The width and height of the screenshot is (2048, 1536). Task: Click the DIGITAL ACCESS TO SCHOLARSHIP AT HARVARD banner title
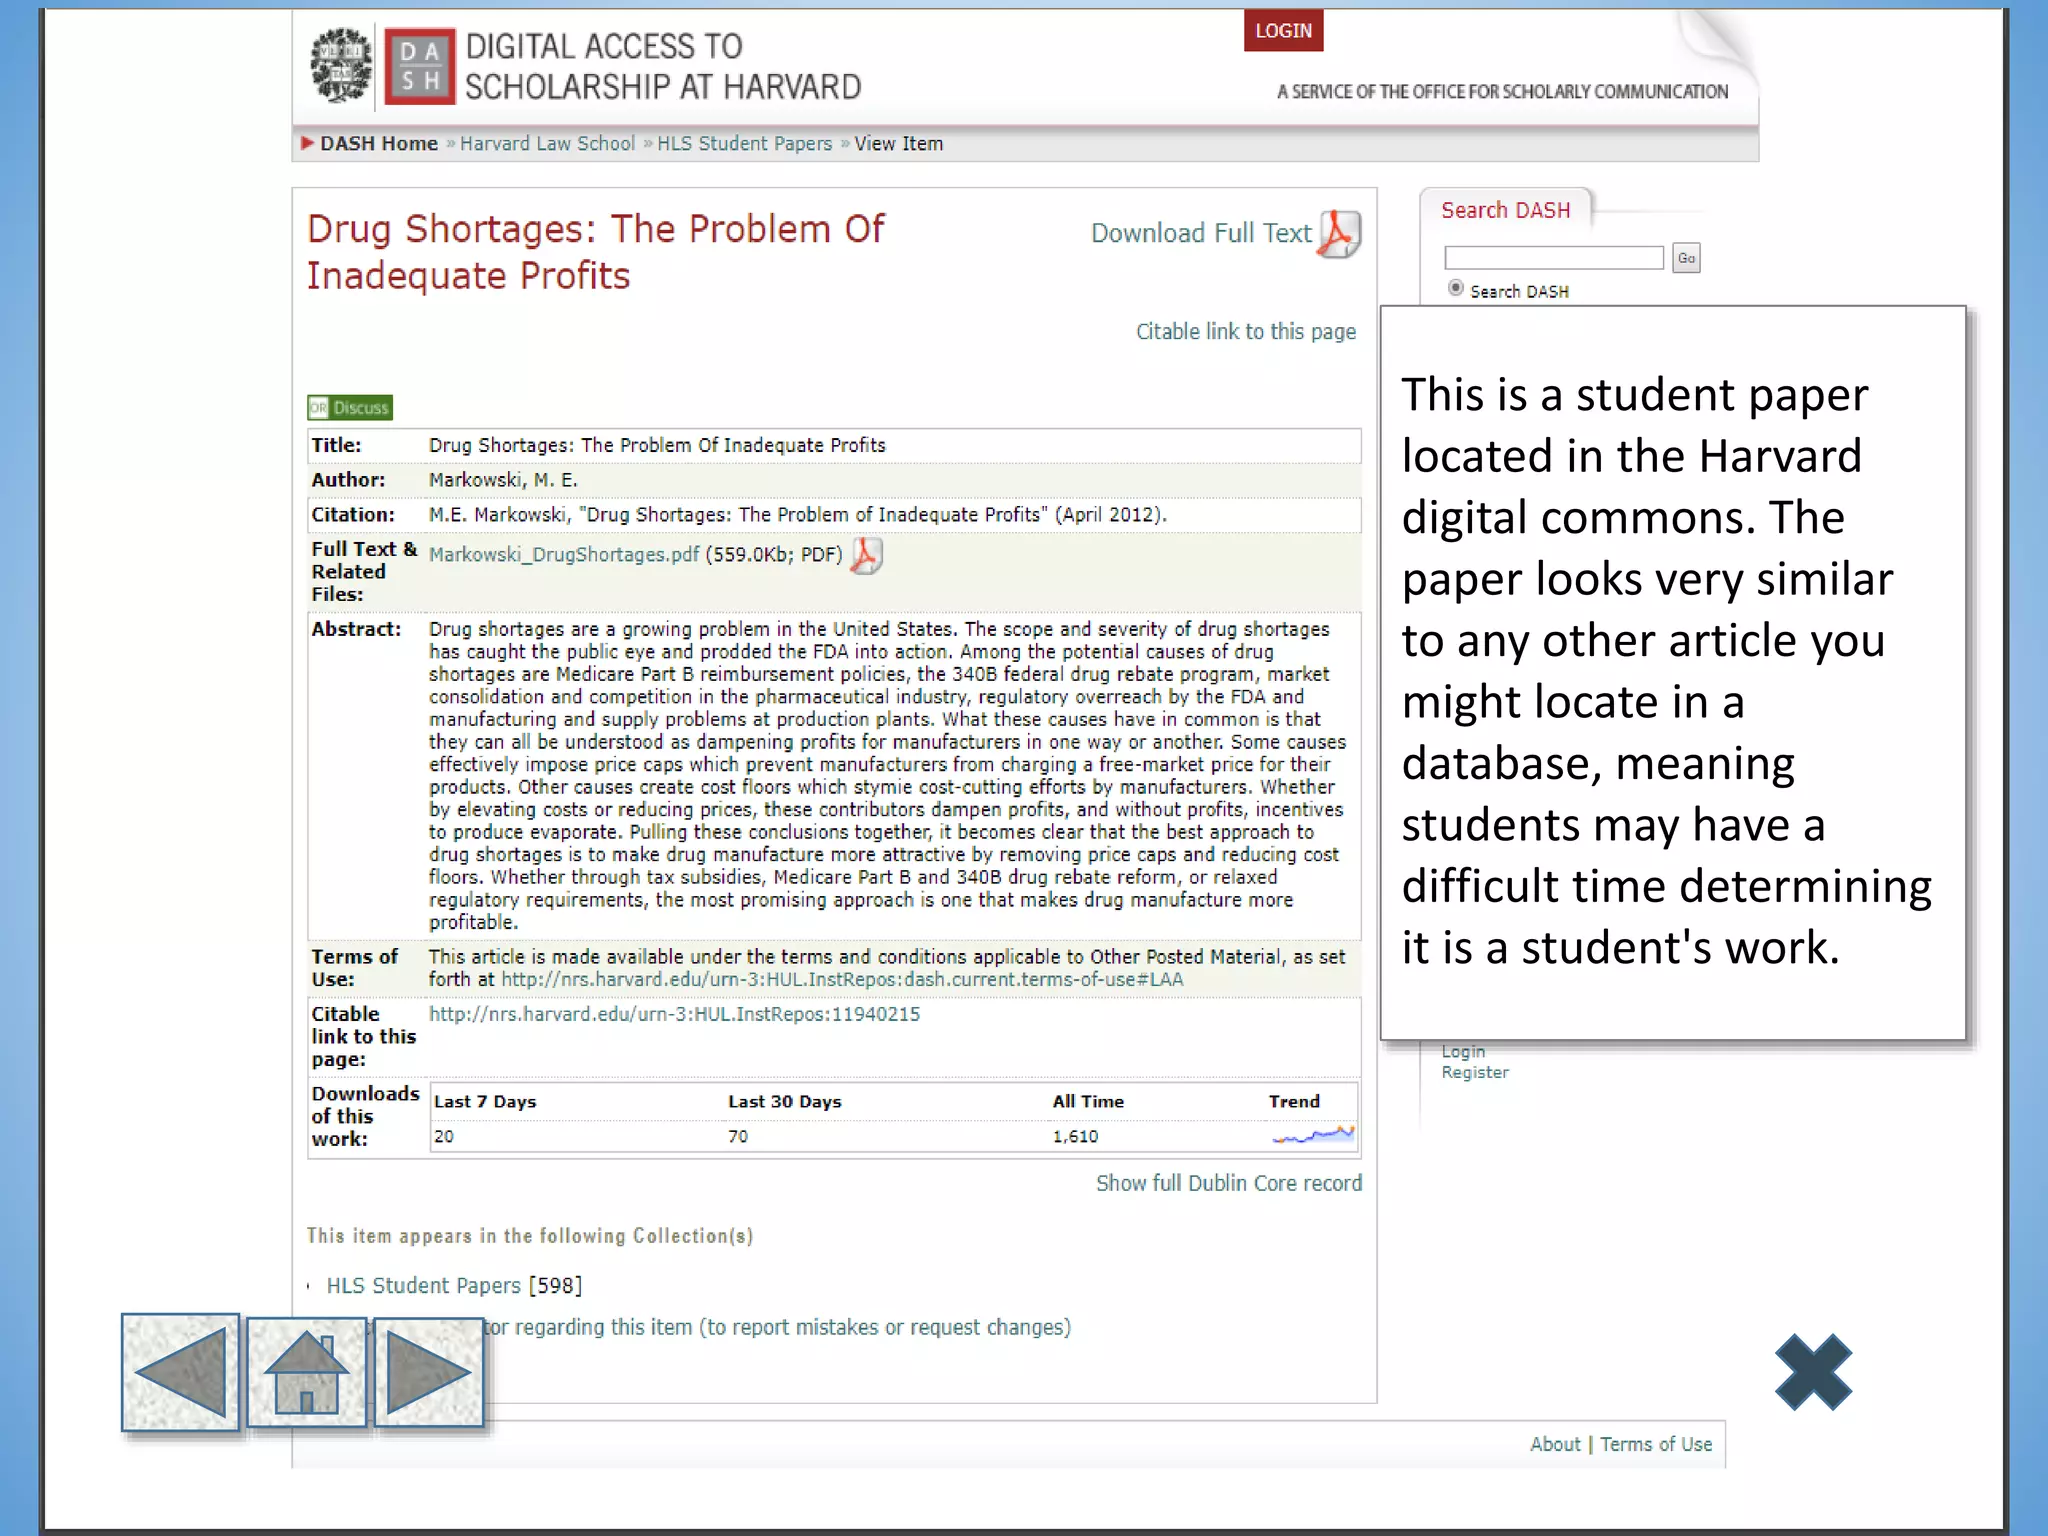tap(663, 67)
